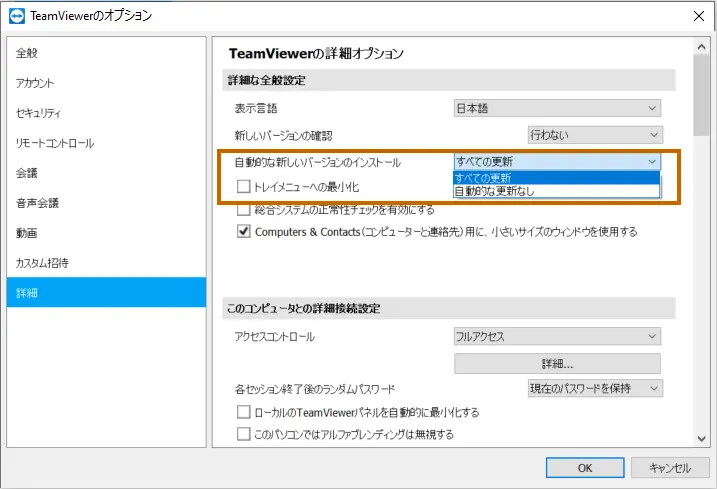The height and width of the screenshot is (489, 717).
Task: Open カスタム招待 settings
Action: 106,263
